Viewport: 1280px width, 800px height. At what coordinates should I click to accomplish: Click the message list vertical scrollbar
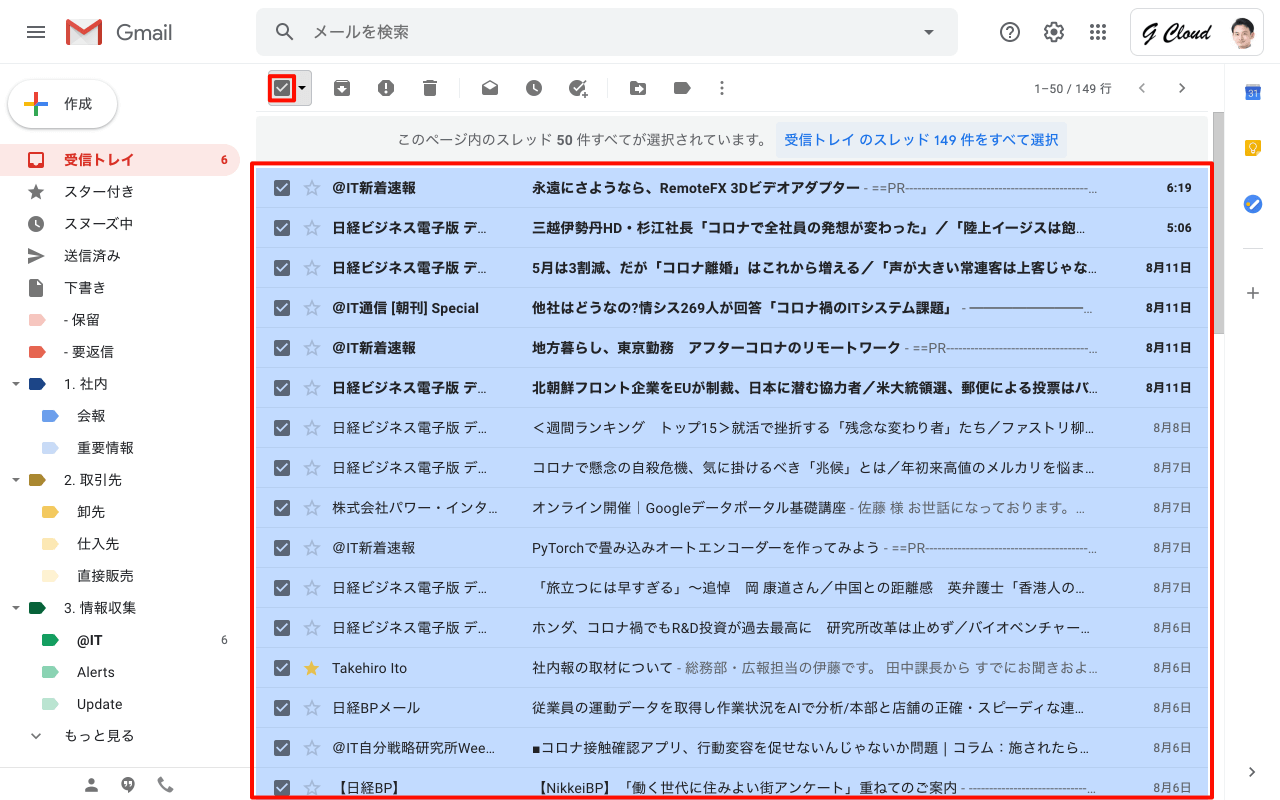click(1218, 222)
